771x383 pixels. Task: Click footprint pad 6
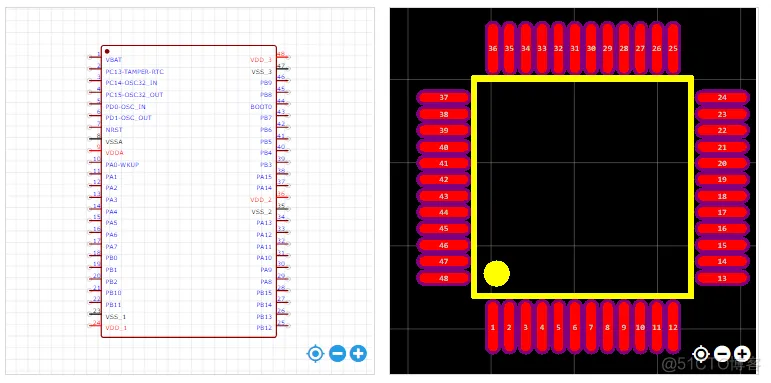click(574, 327)
